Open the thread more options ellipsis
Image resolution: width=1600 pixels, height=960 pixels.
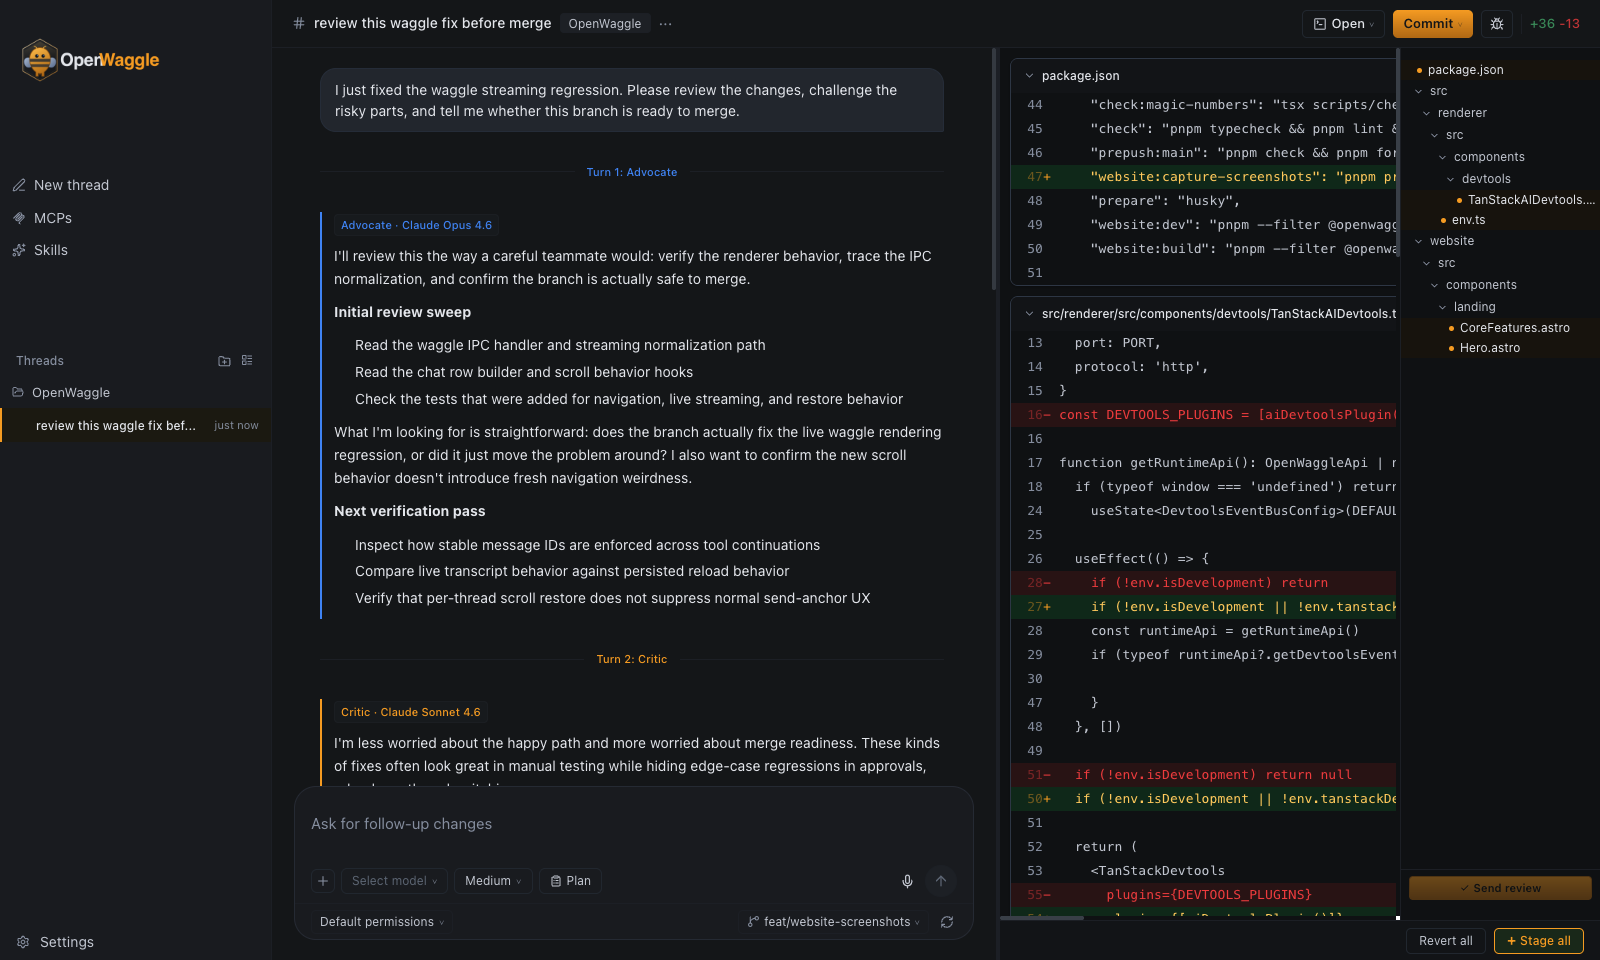(666, 24)
